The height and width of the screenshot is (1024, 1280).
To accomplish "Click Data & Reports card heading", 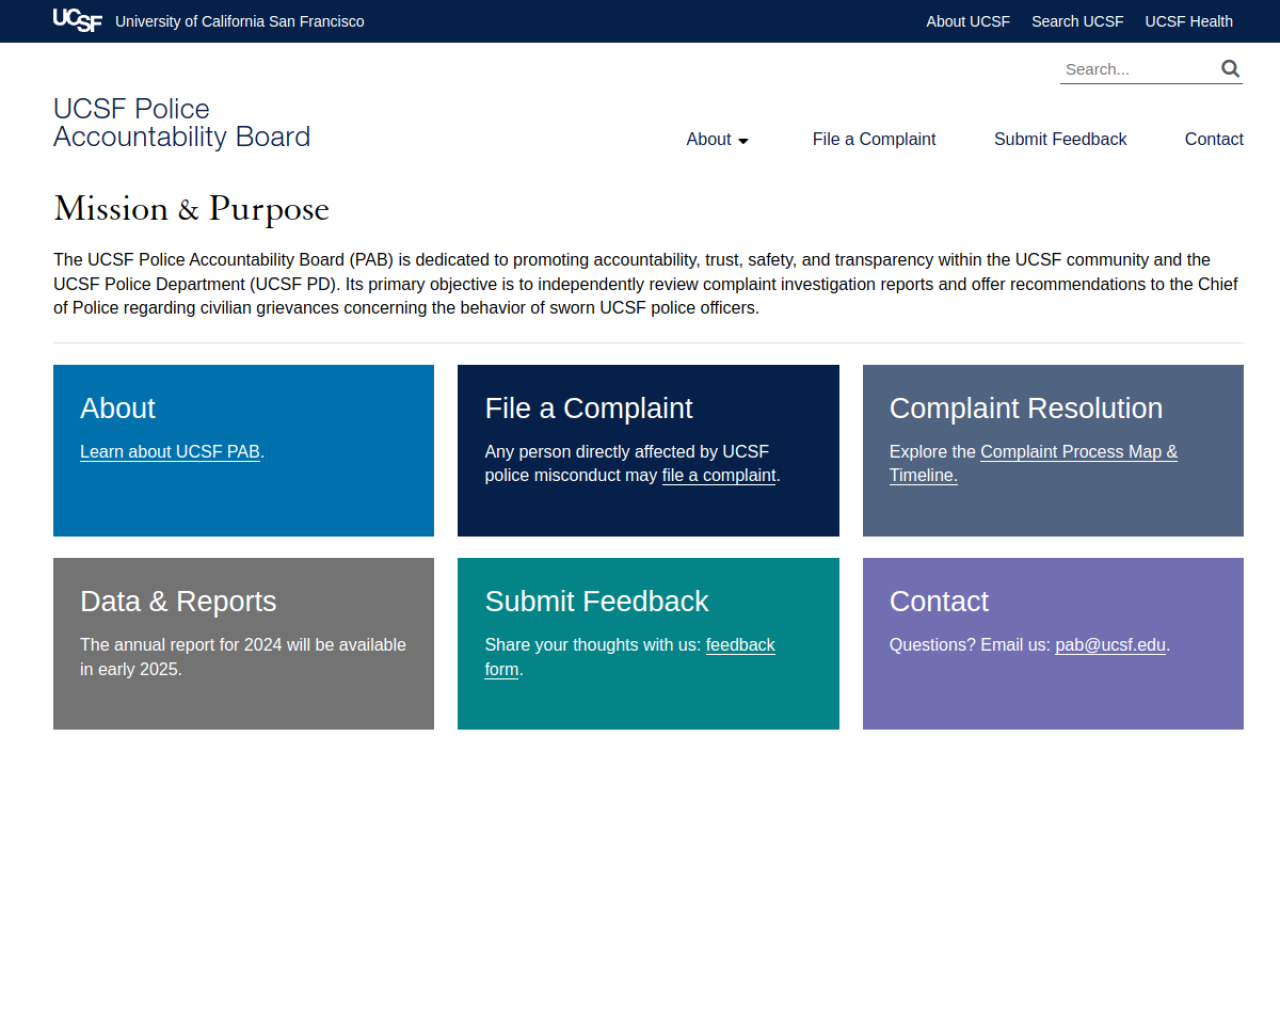I will pos(178,601).
